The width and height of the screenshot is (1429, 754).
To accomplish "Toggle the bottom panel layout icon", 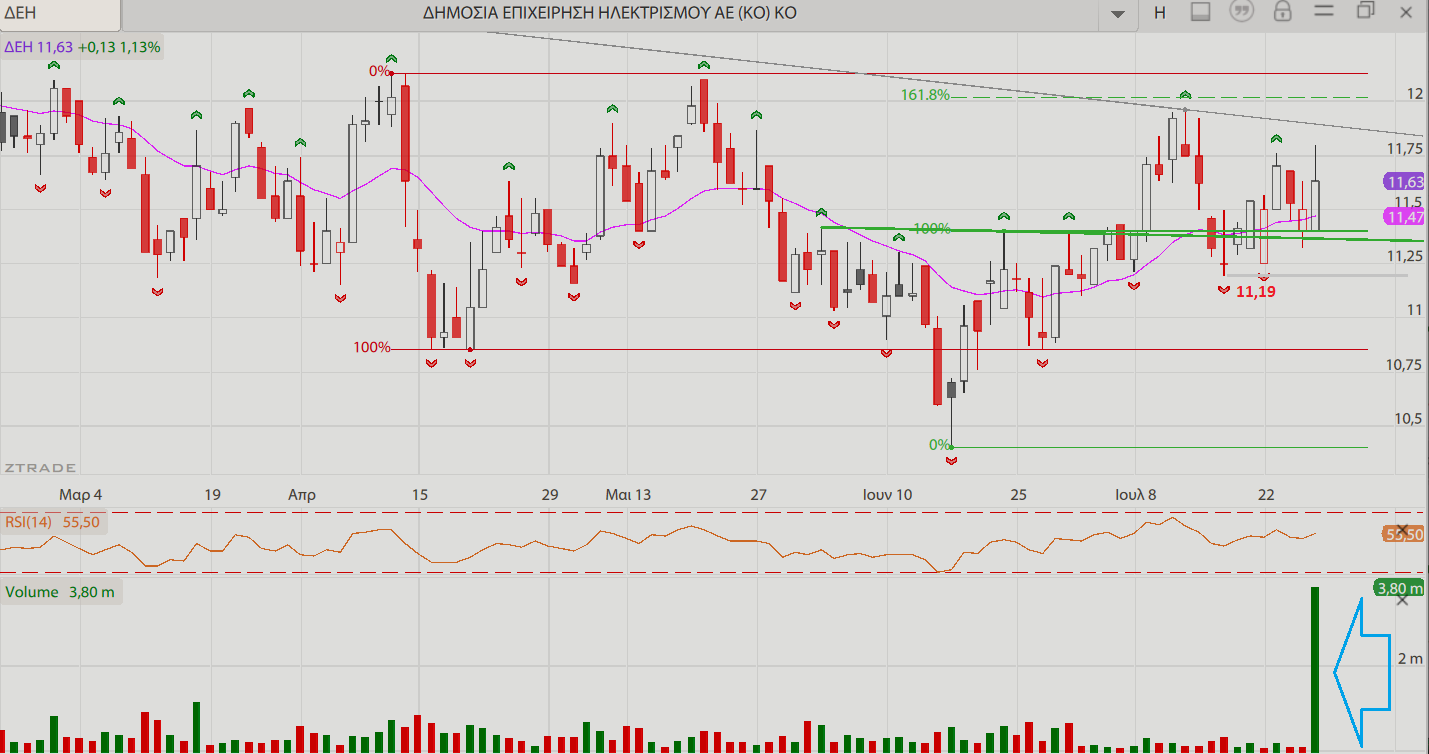I will [1201, 12].
